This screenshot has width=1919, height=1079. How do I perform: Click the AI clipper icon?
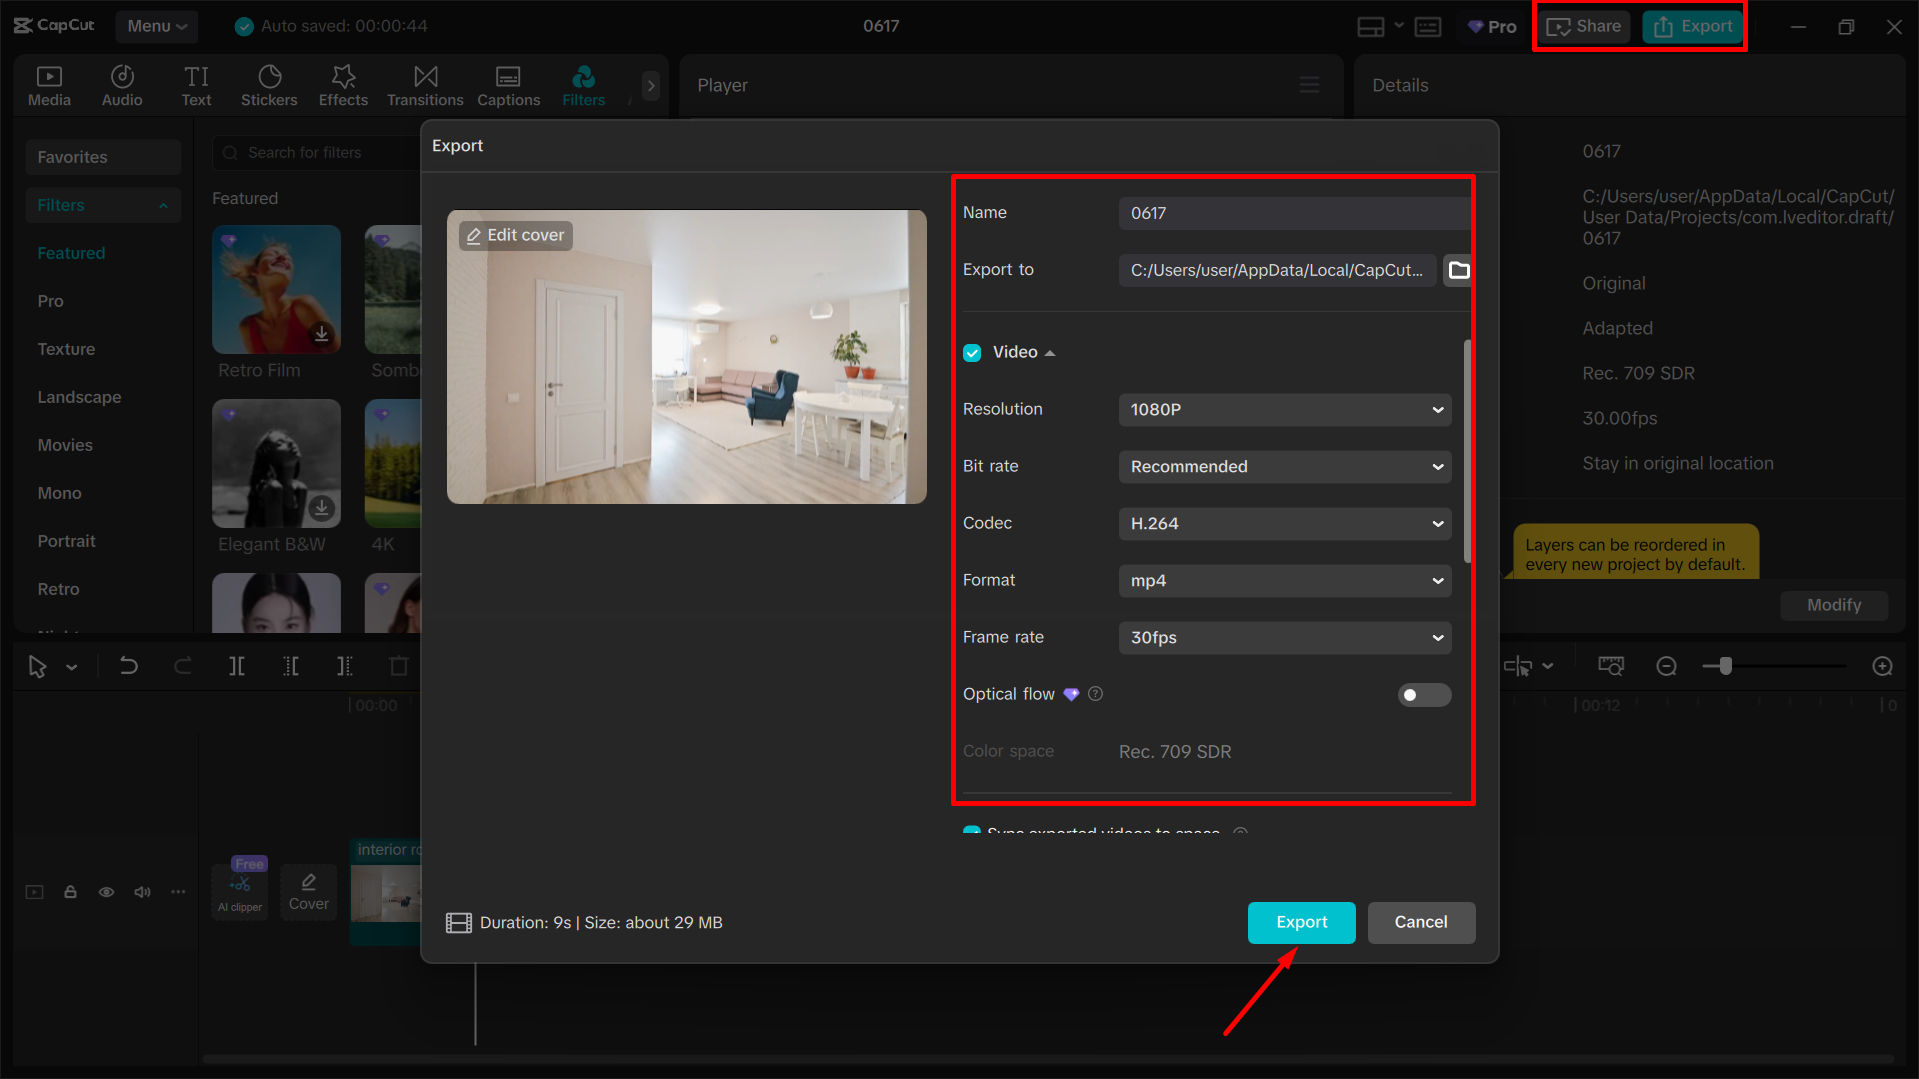pyautogui.click(x=239, y=888)
